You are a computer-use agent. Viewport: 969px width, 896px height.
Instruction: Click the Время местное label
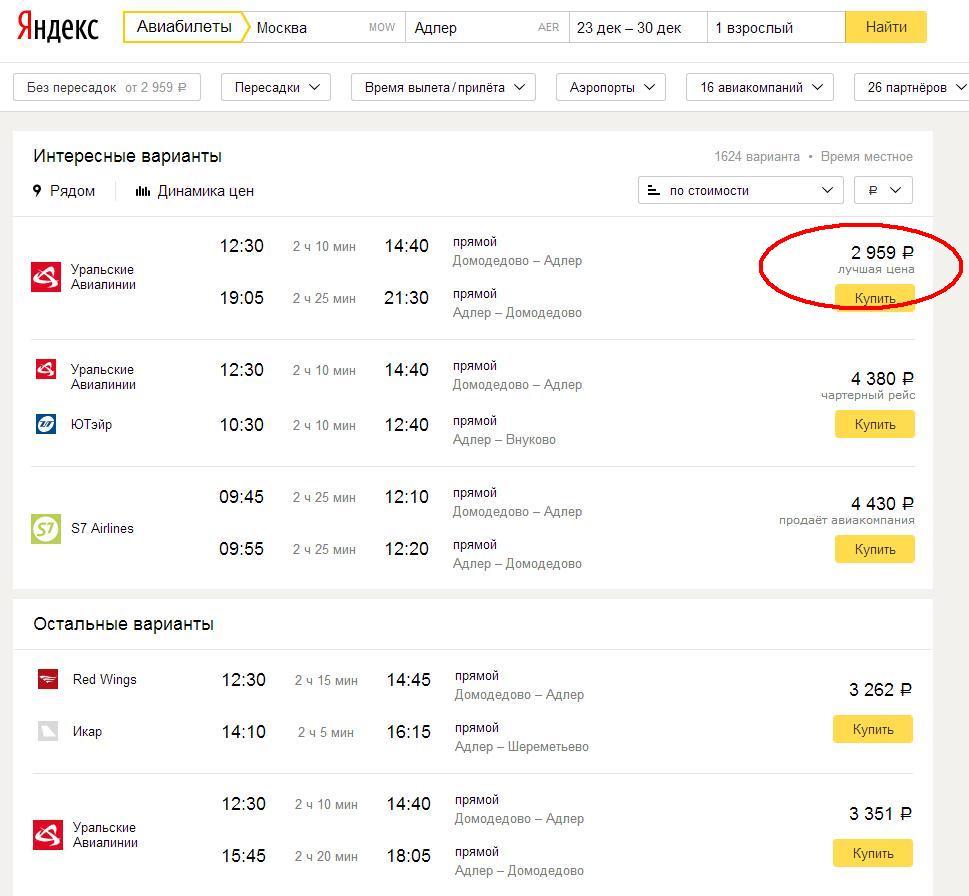click(866, 156)
